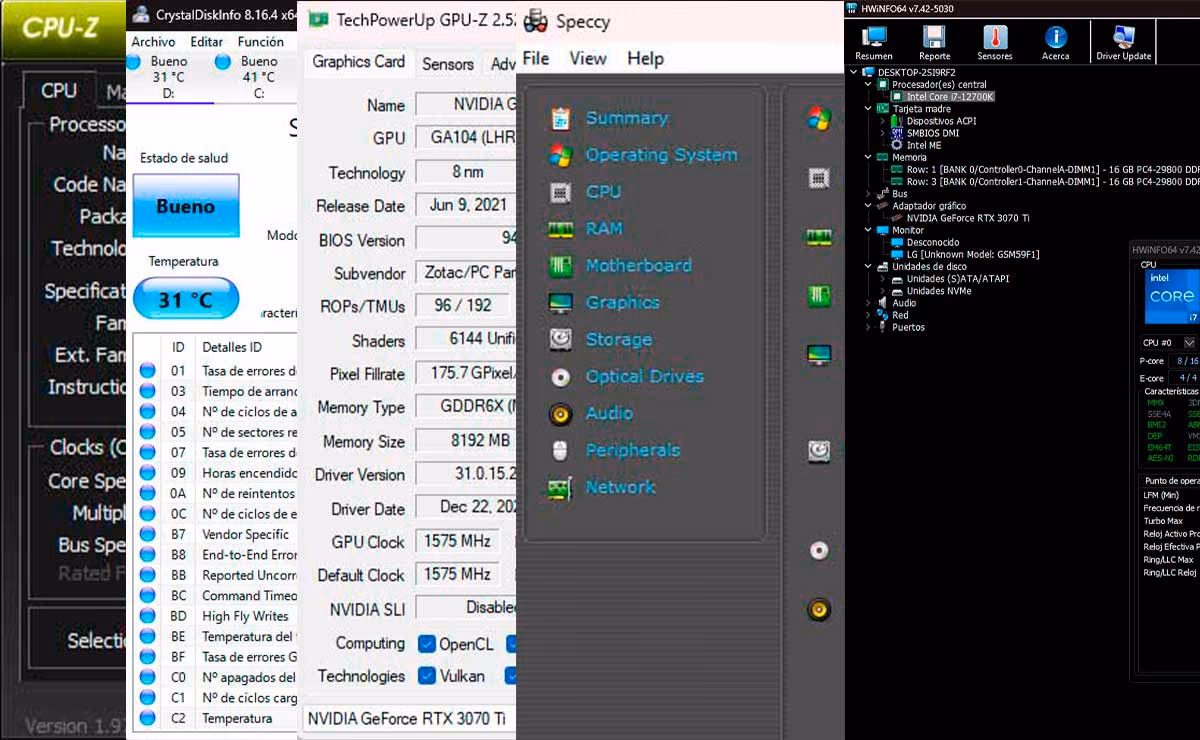Select CPU tab in CPU-Z
The image size is (1200, 740).
pos(59,91)
